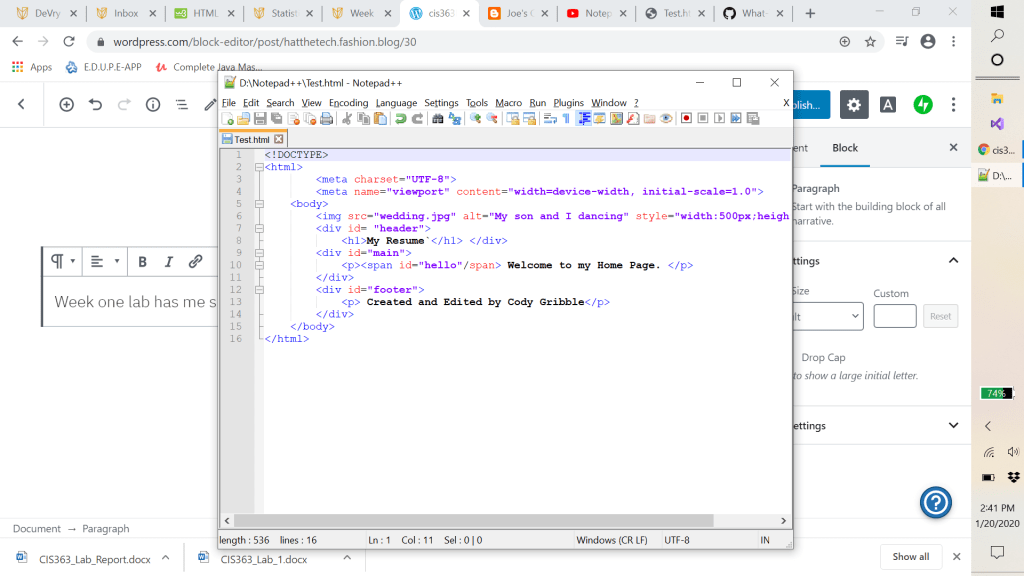Viewport: 1024px width, 576px height.
Task: Toggle bold formatting in block toolbar
Action: tap(143, 262)
